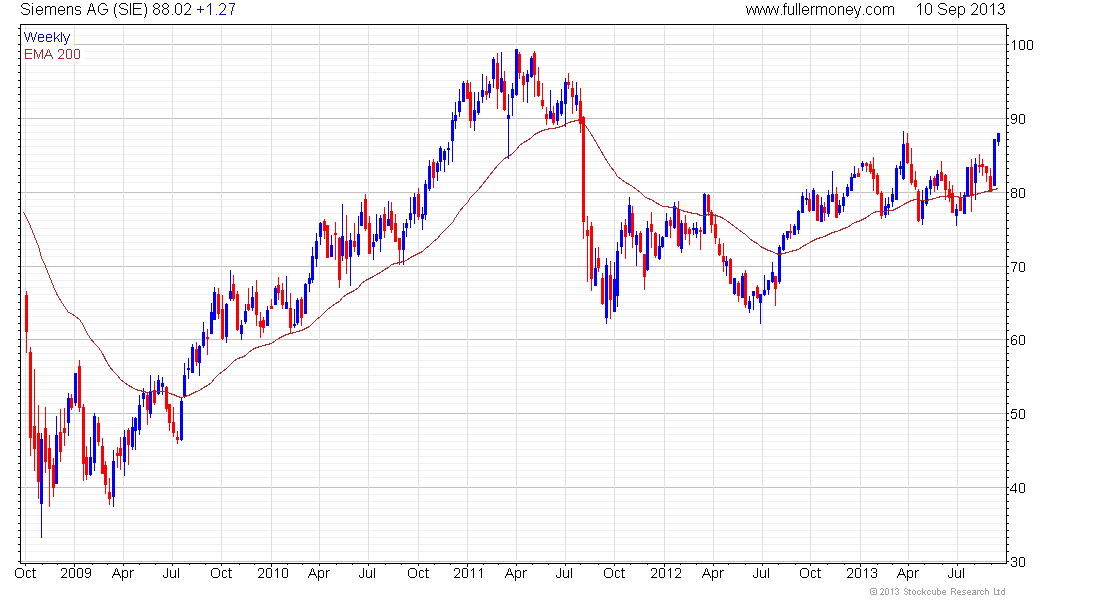Click the 10 Sep 2013 date label
The image size is (1100, 600).
tap(960, 10)
